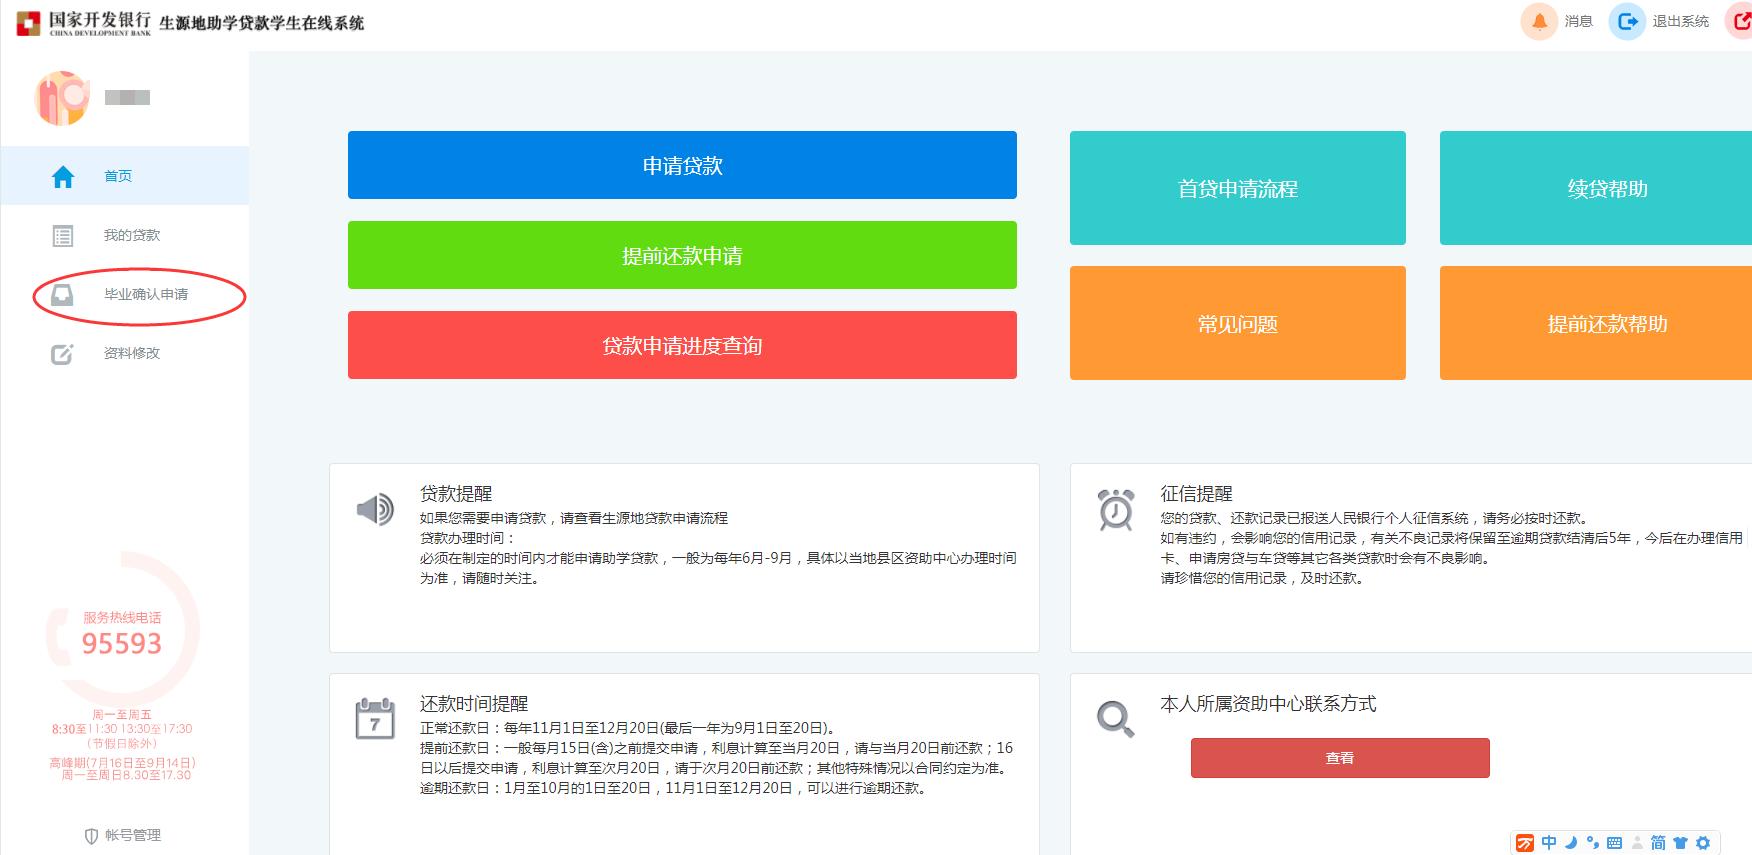Click the 毕业确认申请 inbox icon
This screenshot has height=855, width=1752.
click(62, 295)
